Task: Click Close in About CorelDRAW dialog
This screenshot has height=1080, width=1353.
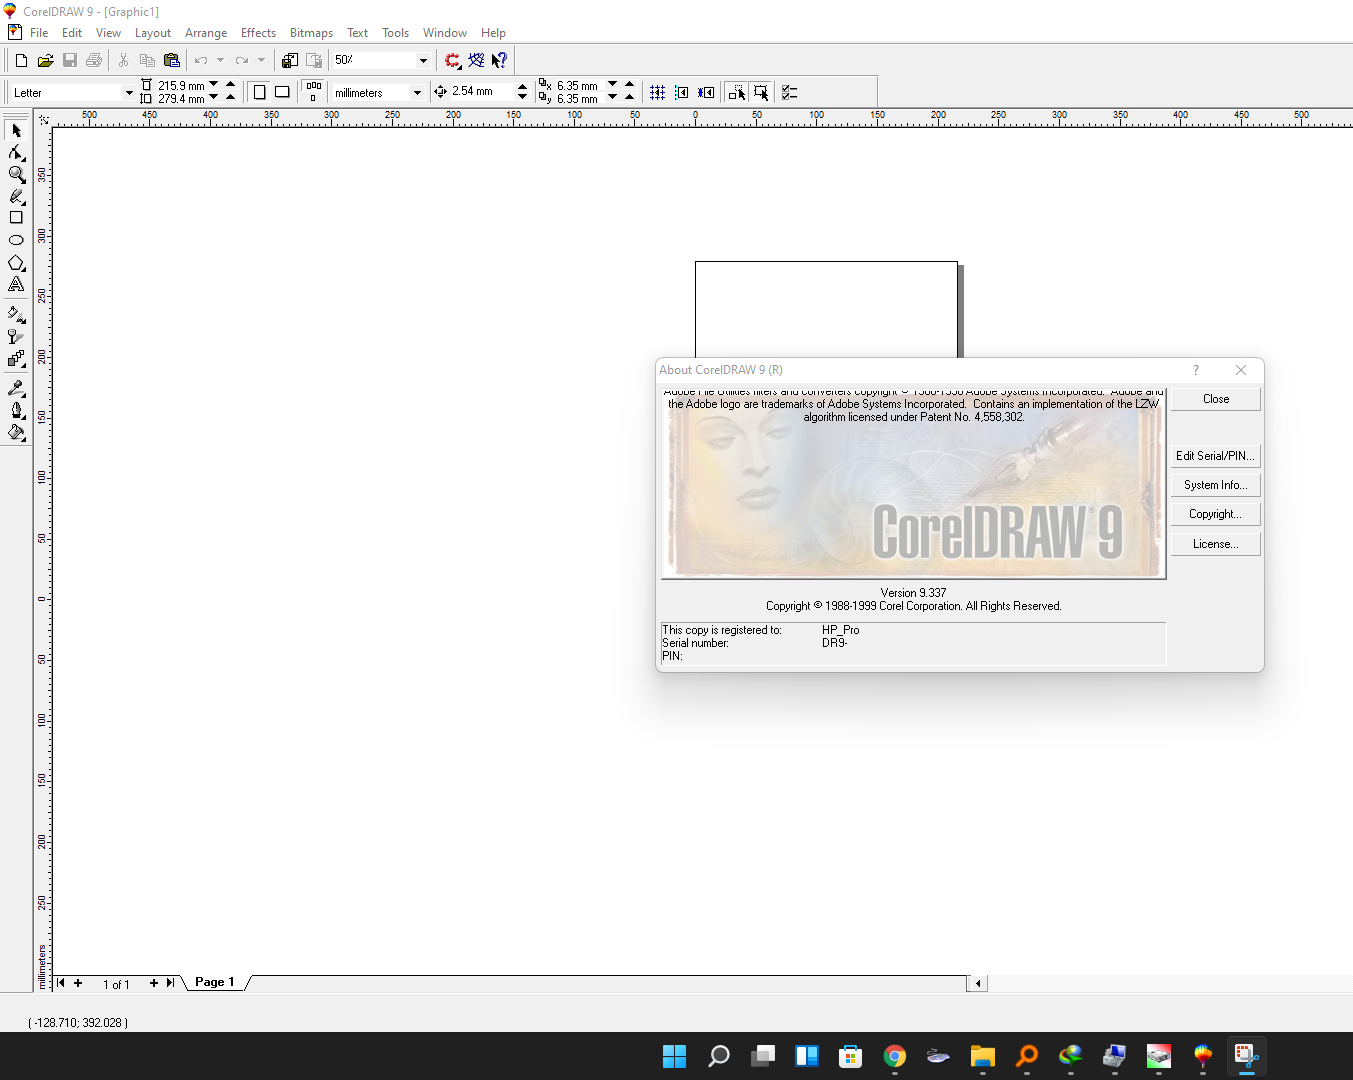Action: pos(1216,399)
